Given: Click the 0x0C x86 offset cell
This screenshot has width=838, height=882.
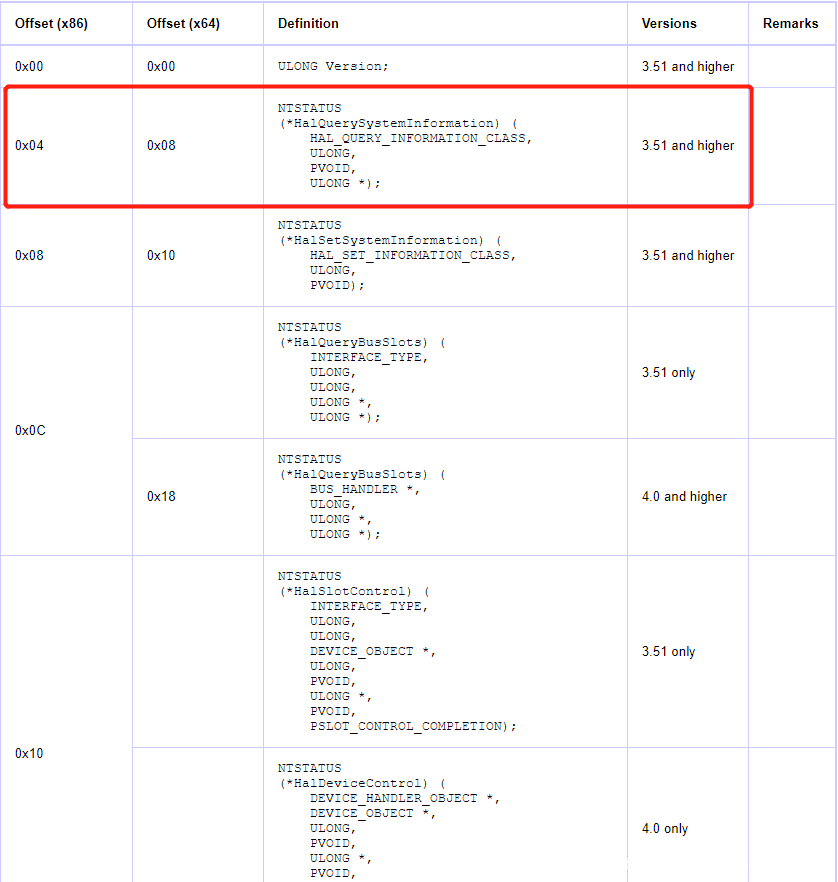Looking at the screenshot, I should click(x=30, y=430).
